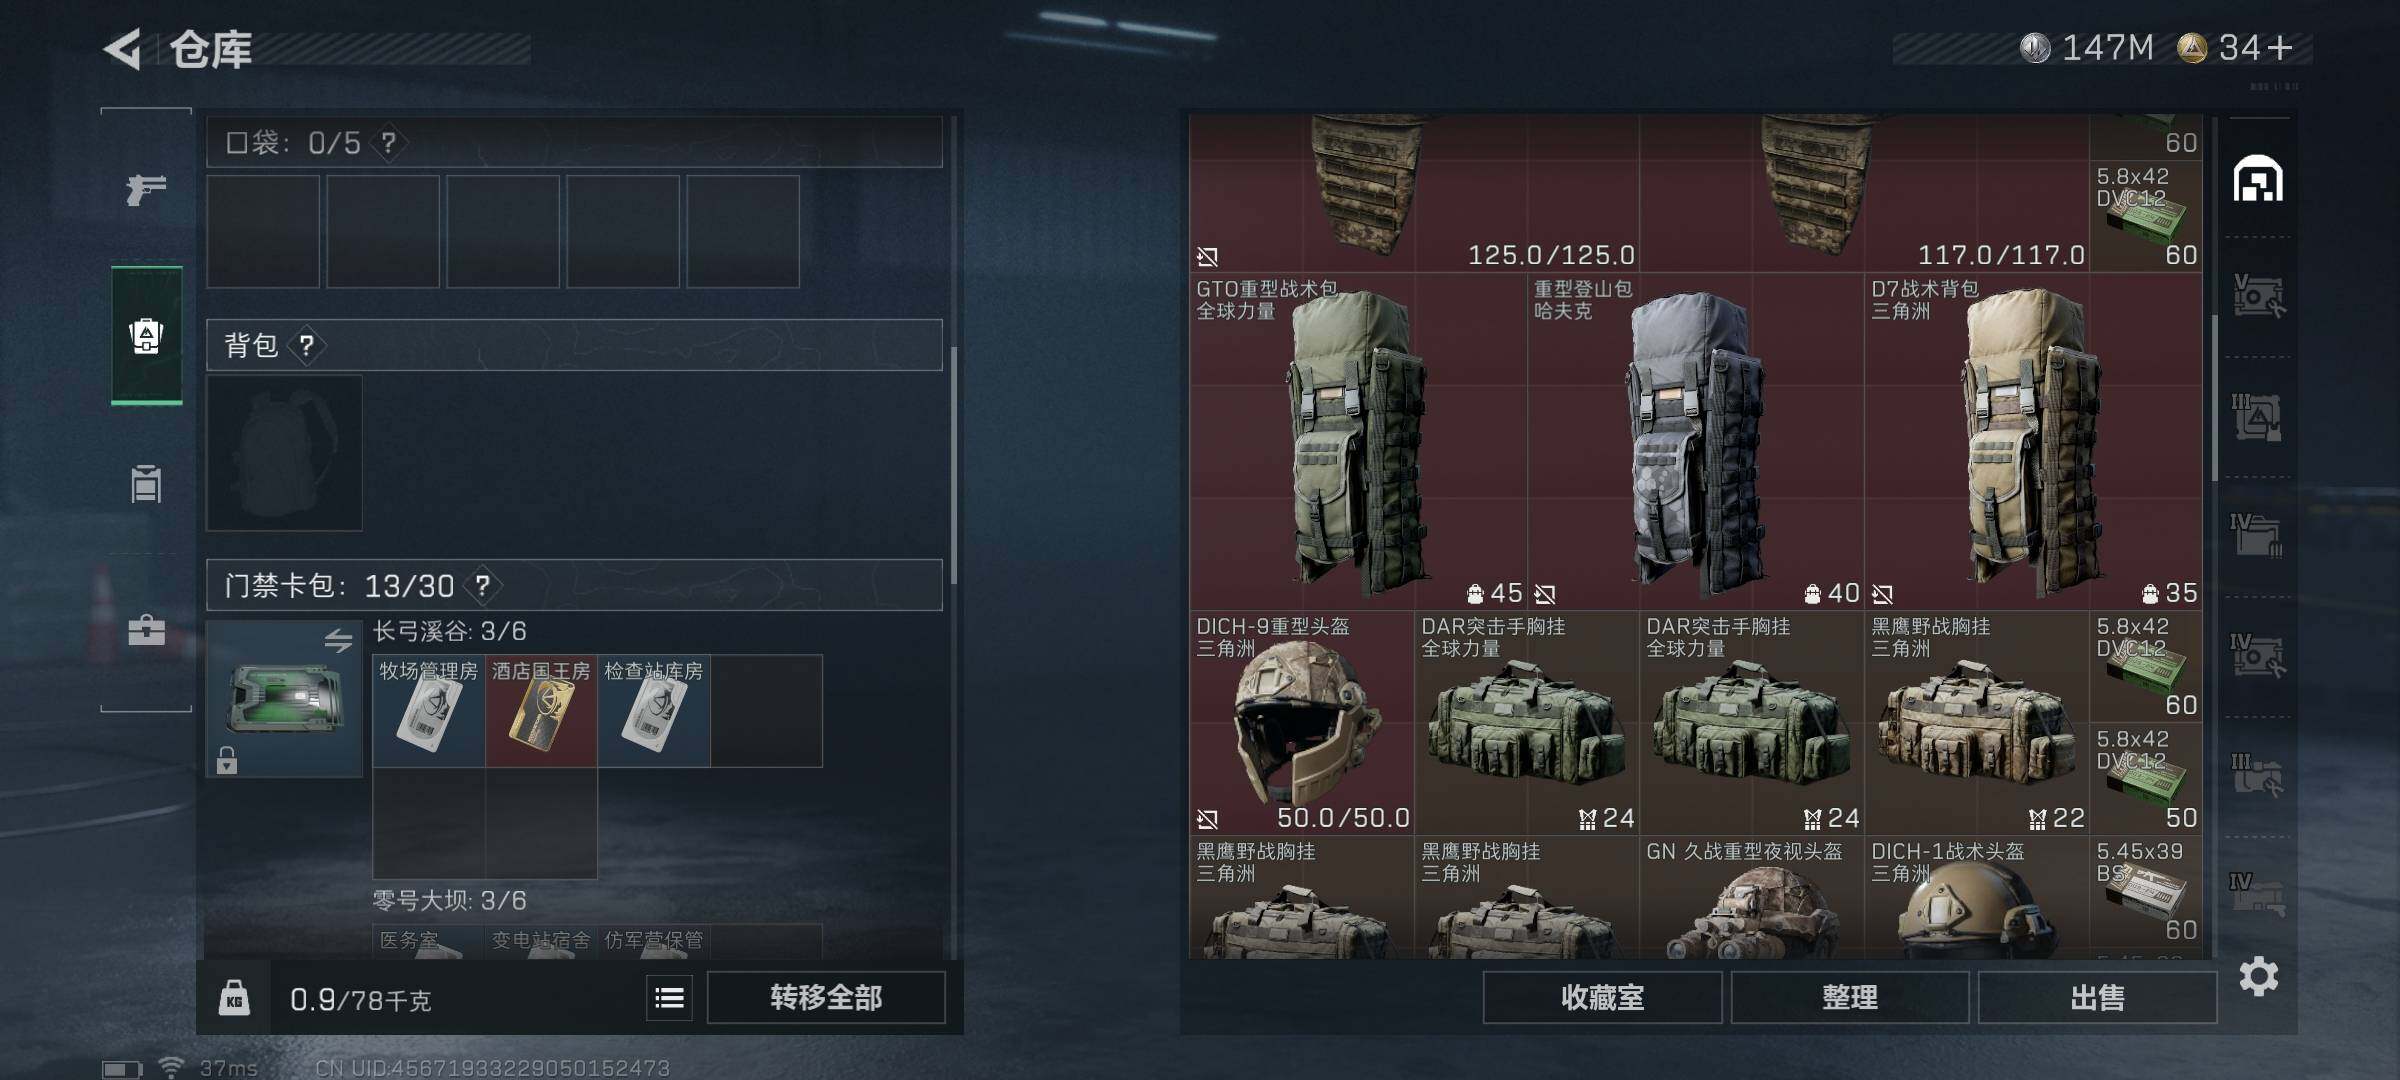Image resolution: width=2400 pixels, height=1080 pixels.
Task: Click the 出售 sell button
Action: click(x=2097, y=997)
